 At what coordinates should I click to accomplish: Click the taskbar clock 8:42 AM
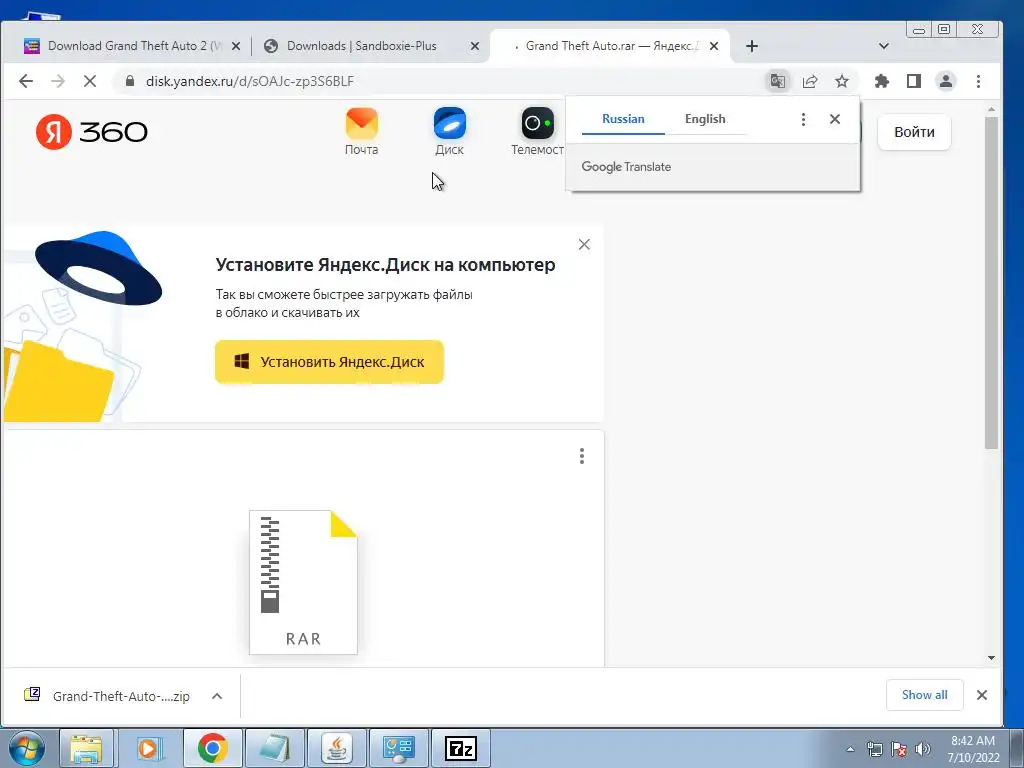(973, 749)
